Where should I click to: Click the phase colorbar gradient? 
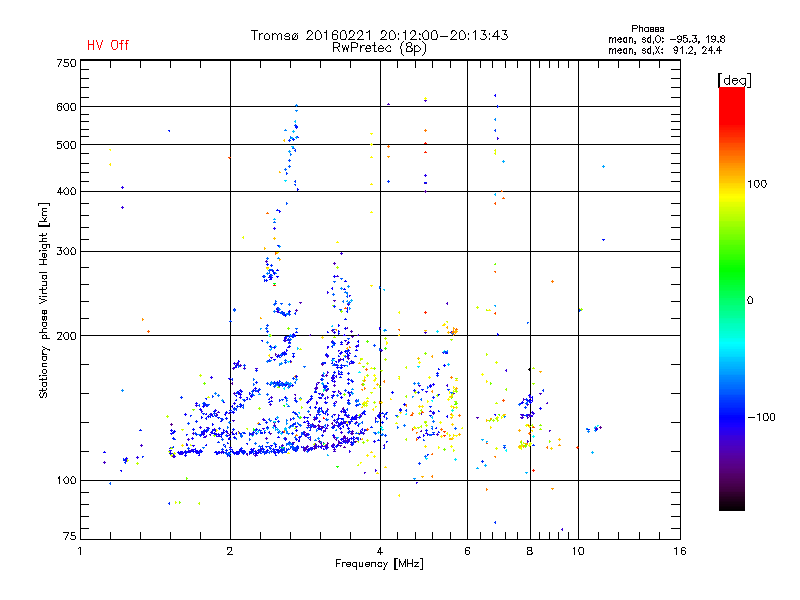point(732,299)
